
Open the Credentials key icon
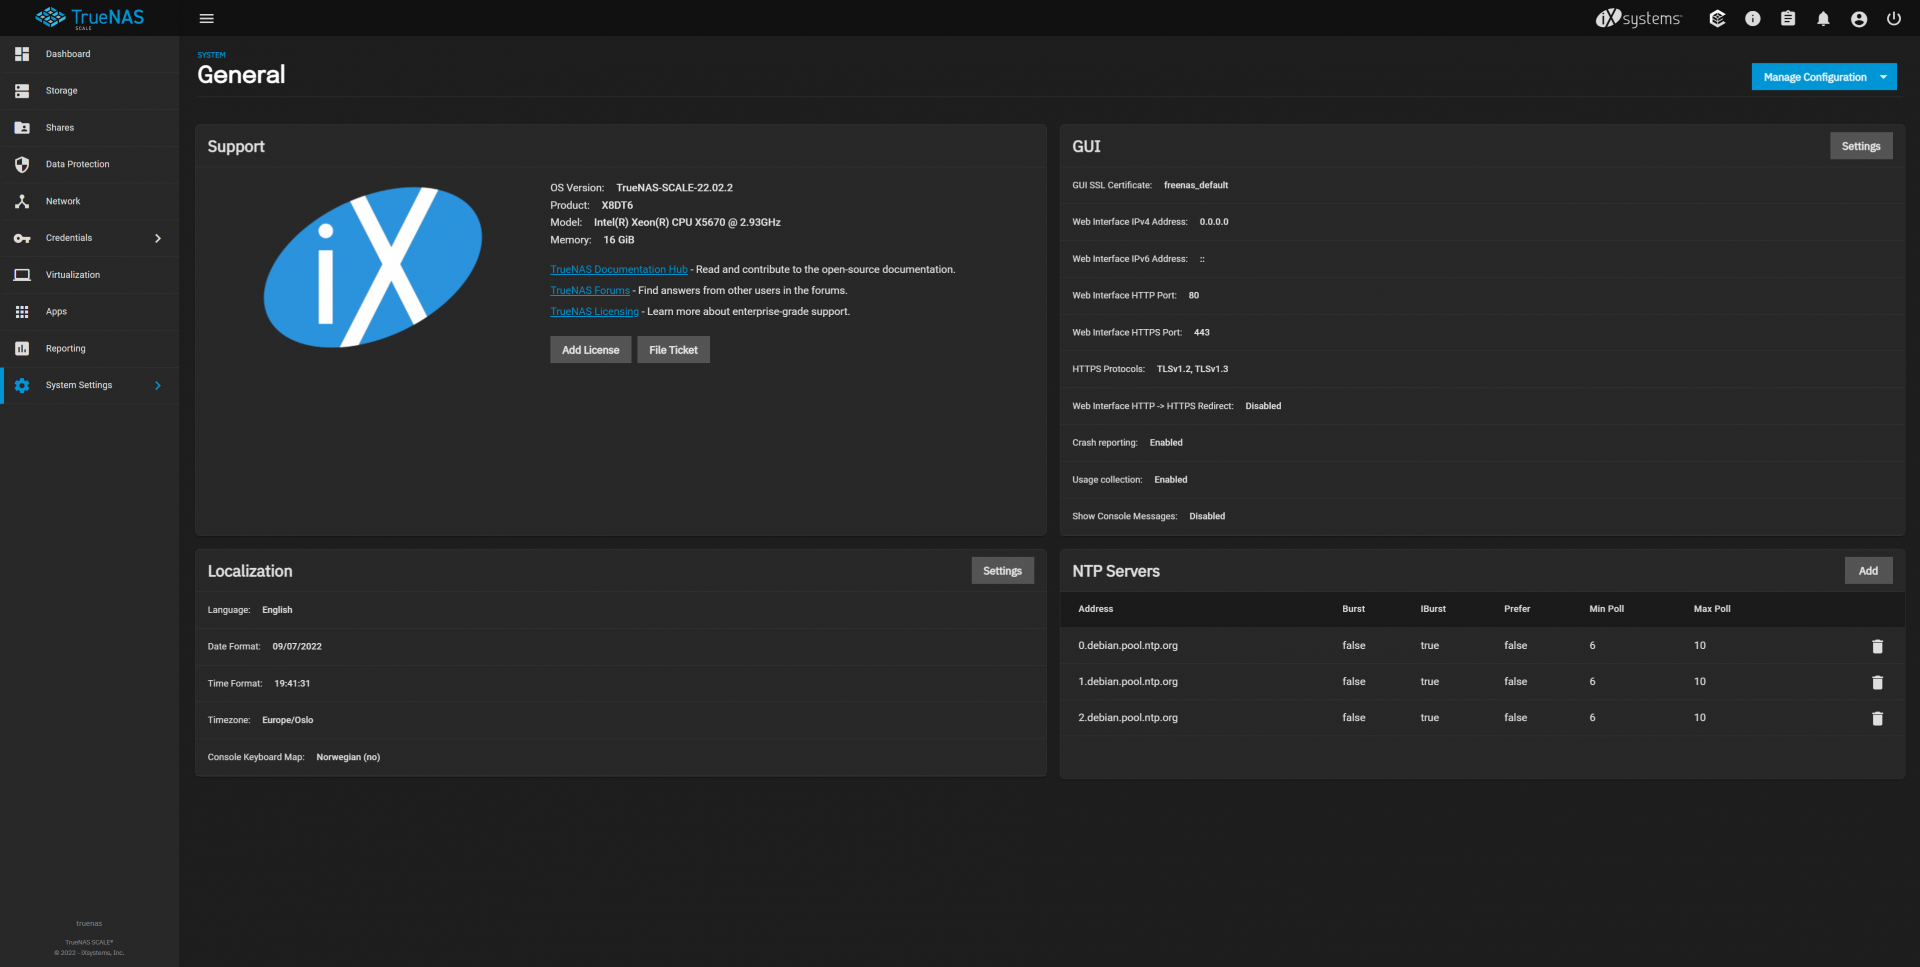click(22, 238)
